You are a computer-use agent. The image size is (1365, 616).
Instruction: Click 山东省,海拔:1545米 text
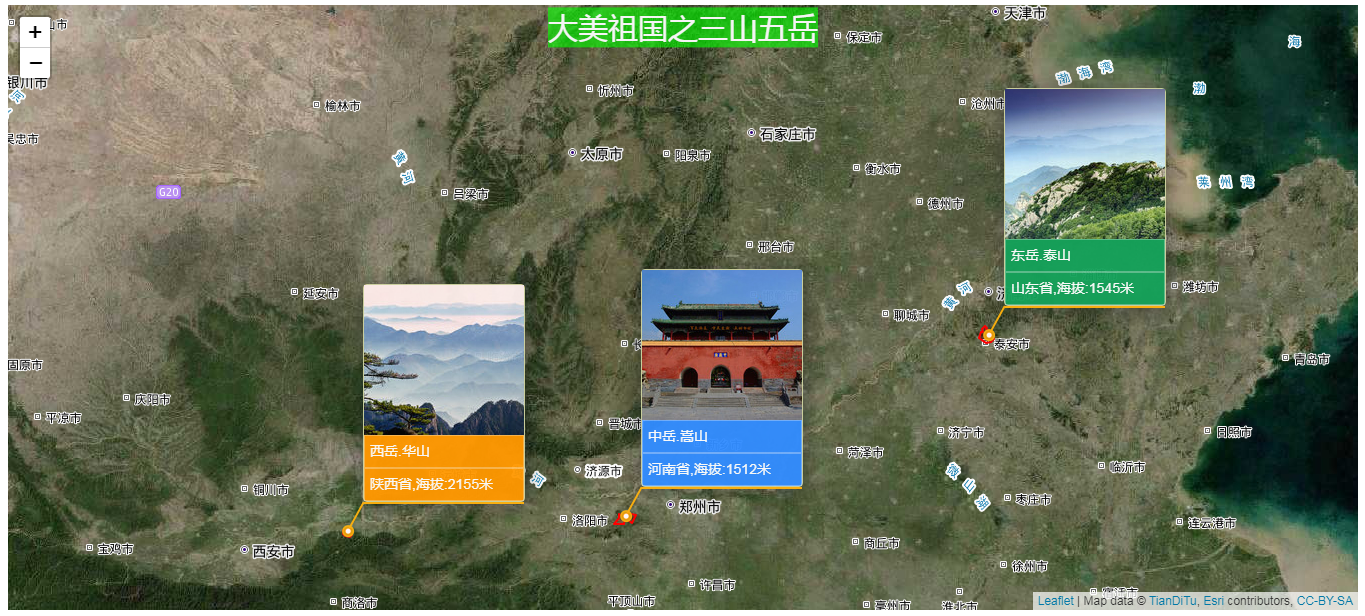pos(1072,288)
